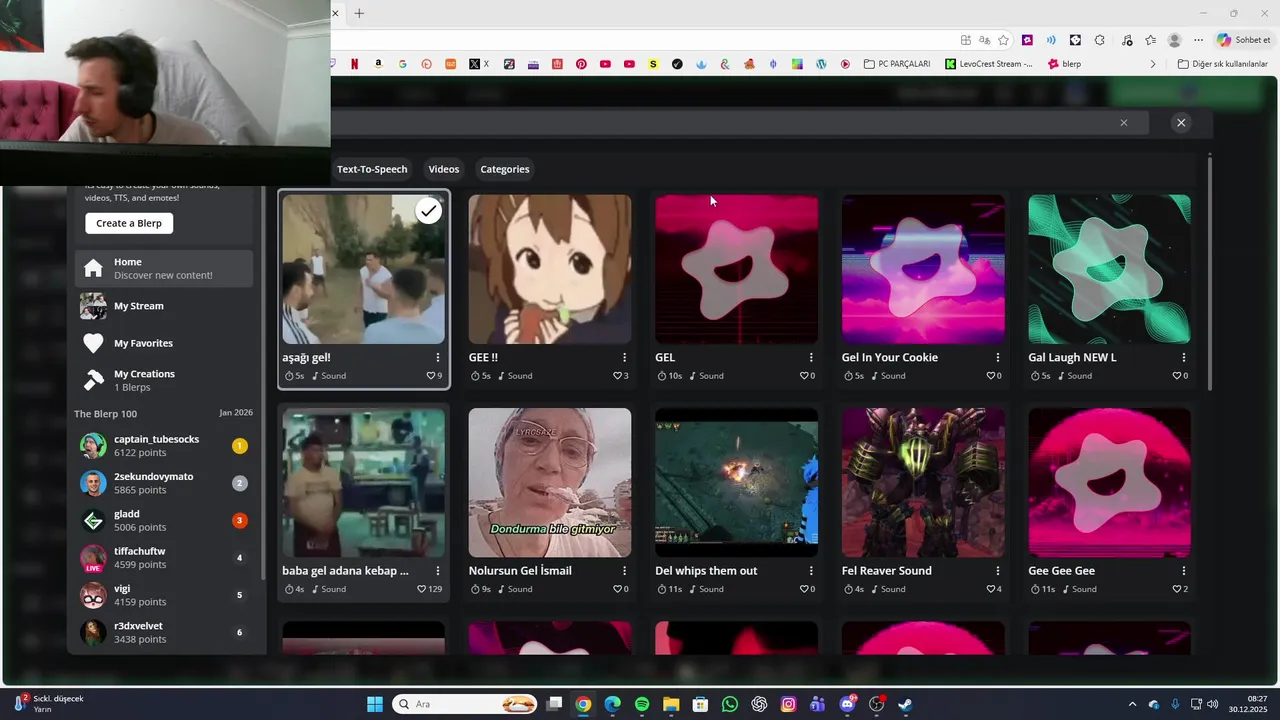Click the sound results vertical scrollbar
Viewport: 1280px width, 720px height.
(1210, 272)
